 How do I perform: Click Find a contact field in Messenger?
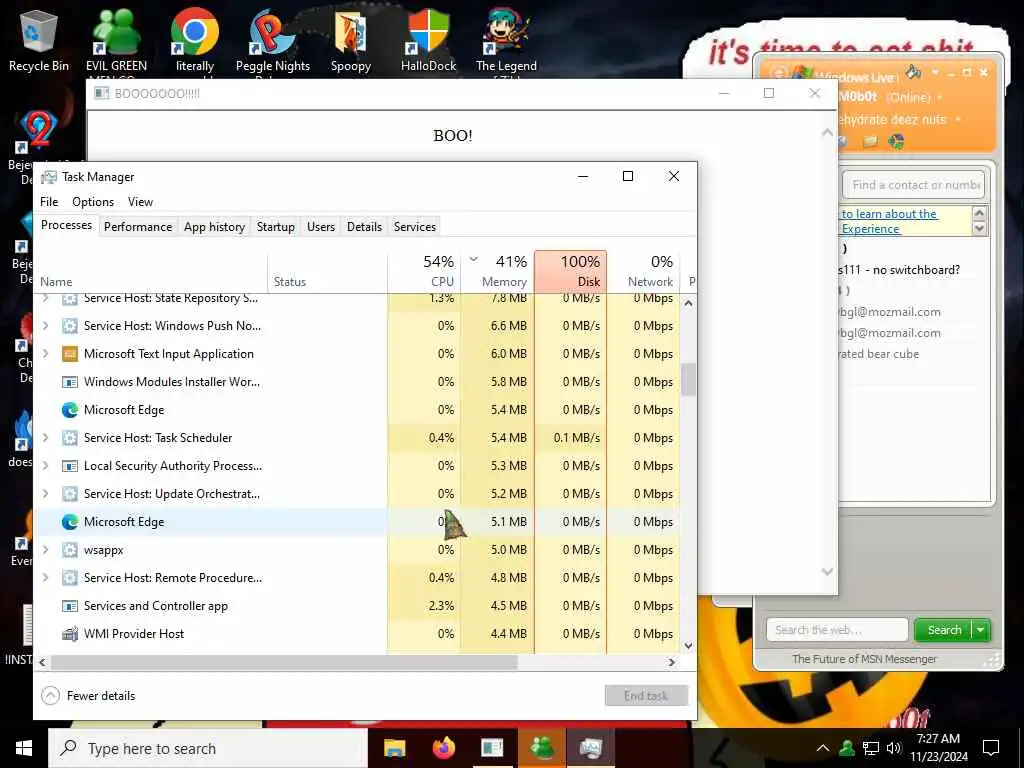point(914,185)
